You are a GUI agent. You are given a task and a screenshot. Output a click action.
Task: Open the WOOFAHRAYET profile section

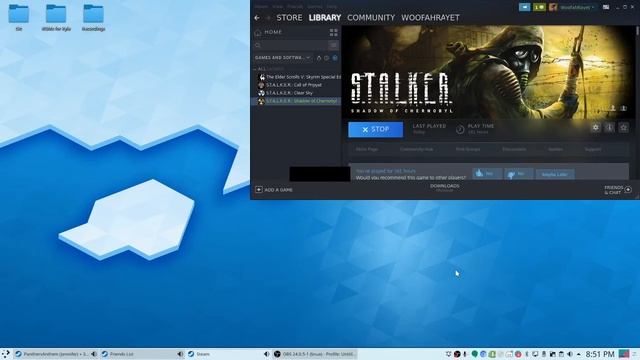(x=430, y=18)
